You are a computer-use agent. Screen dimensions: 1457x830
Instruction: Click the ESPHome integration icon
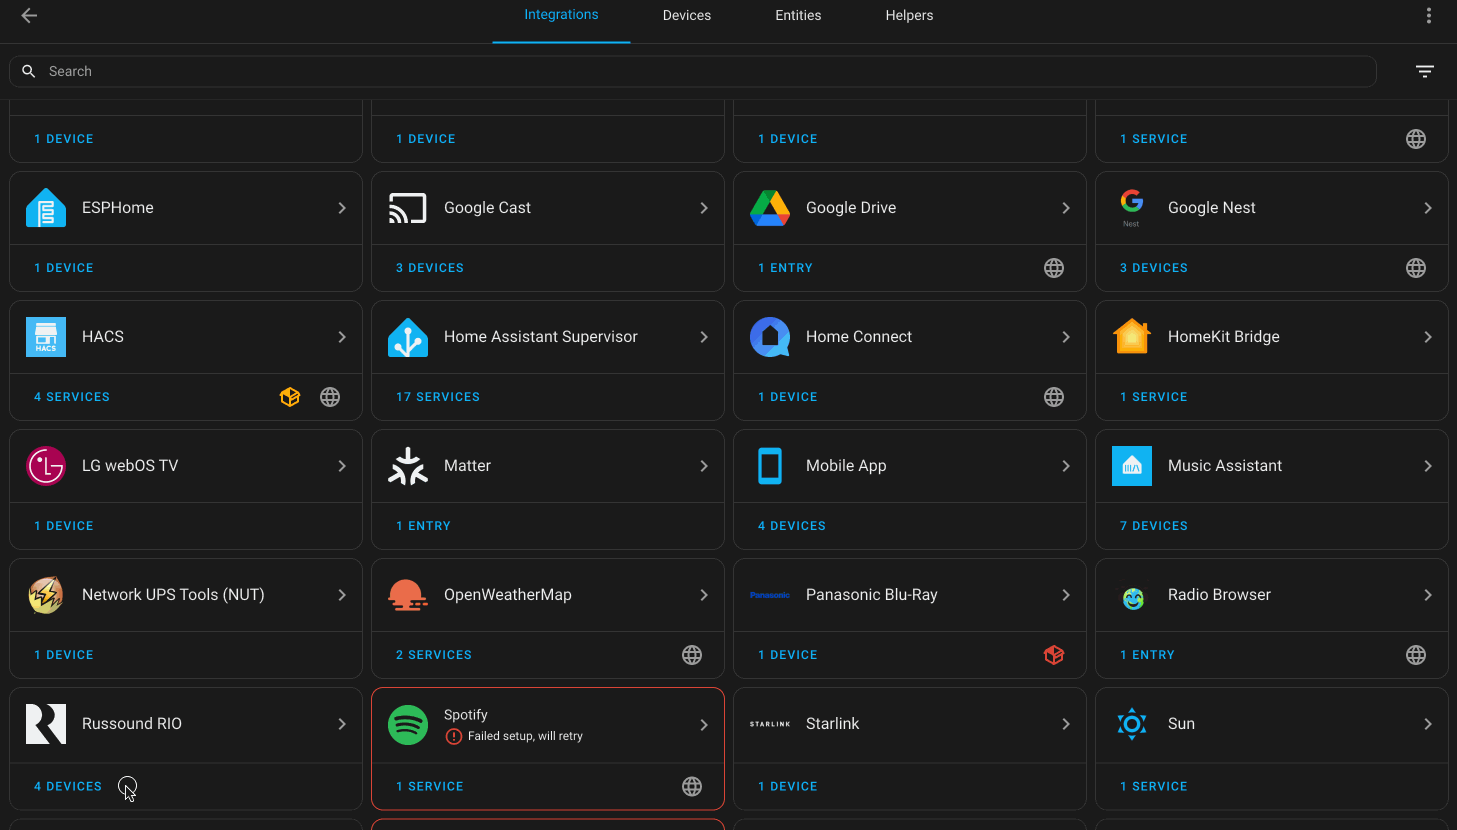[46, 208]
